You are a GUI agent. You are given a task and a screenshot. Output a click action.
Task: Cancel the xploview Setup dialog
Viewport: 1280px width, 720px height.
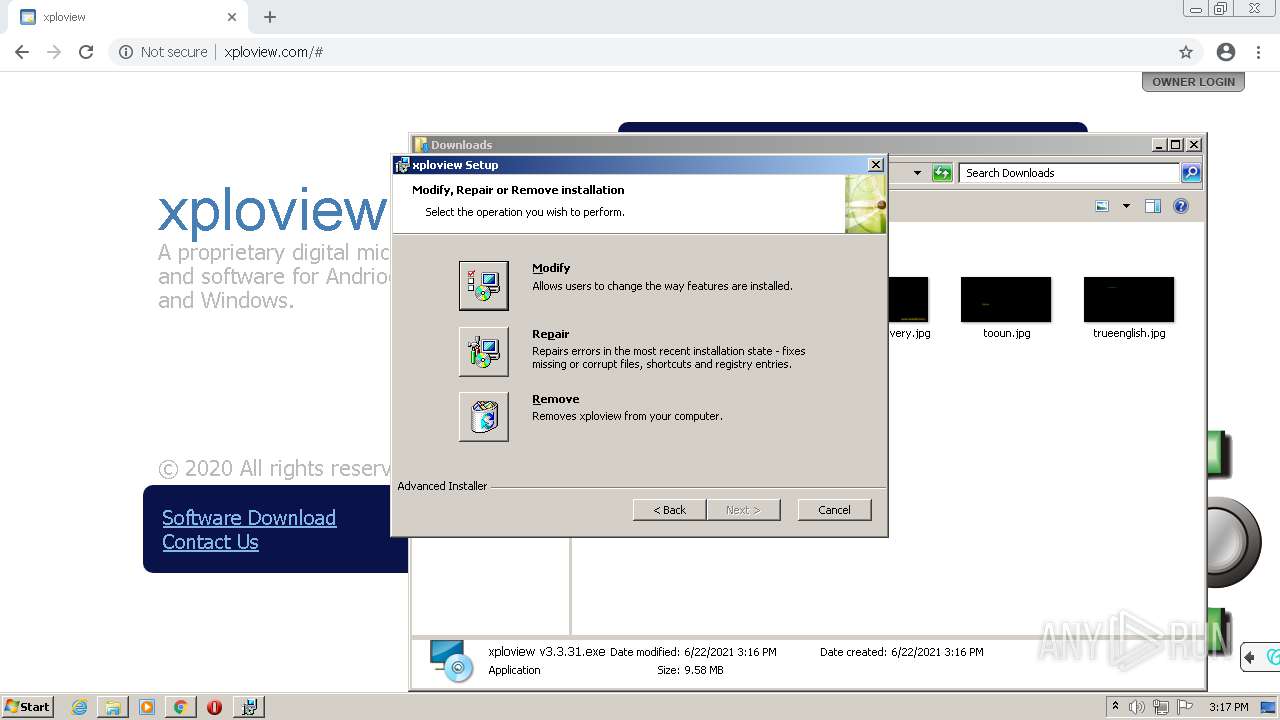pyautogui.click(x=834, y=510)
